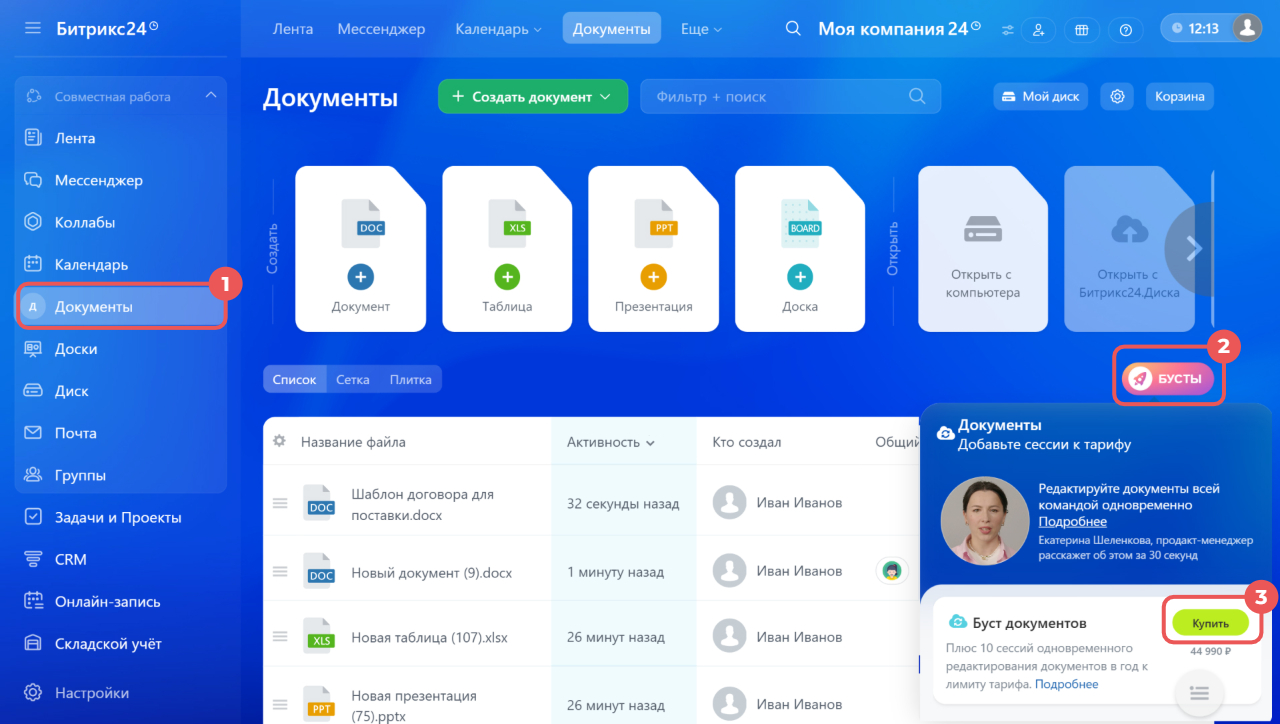Go to CRM in left sidebar

[71, 560]
